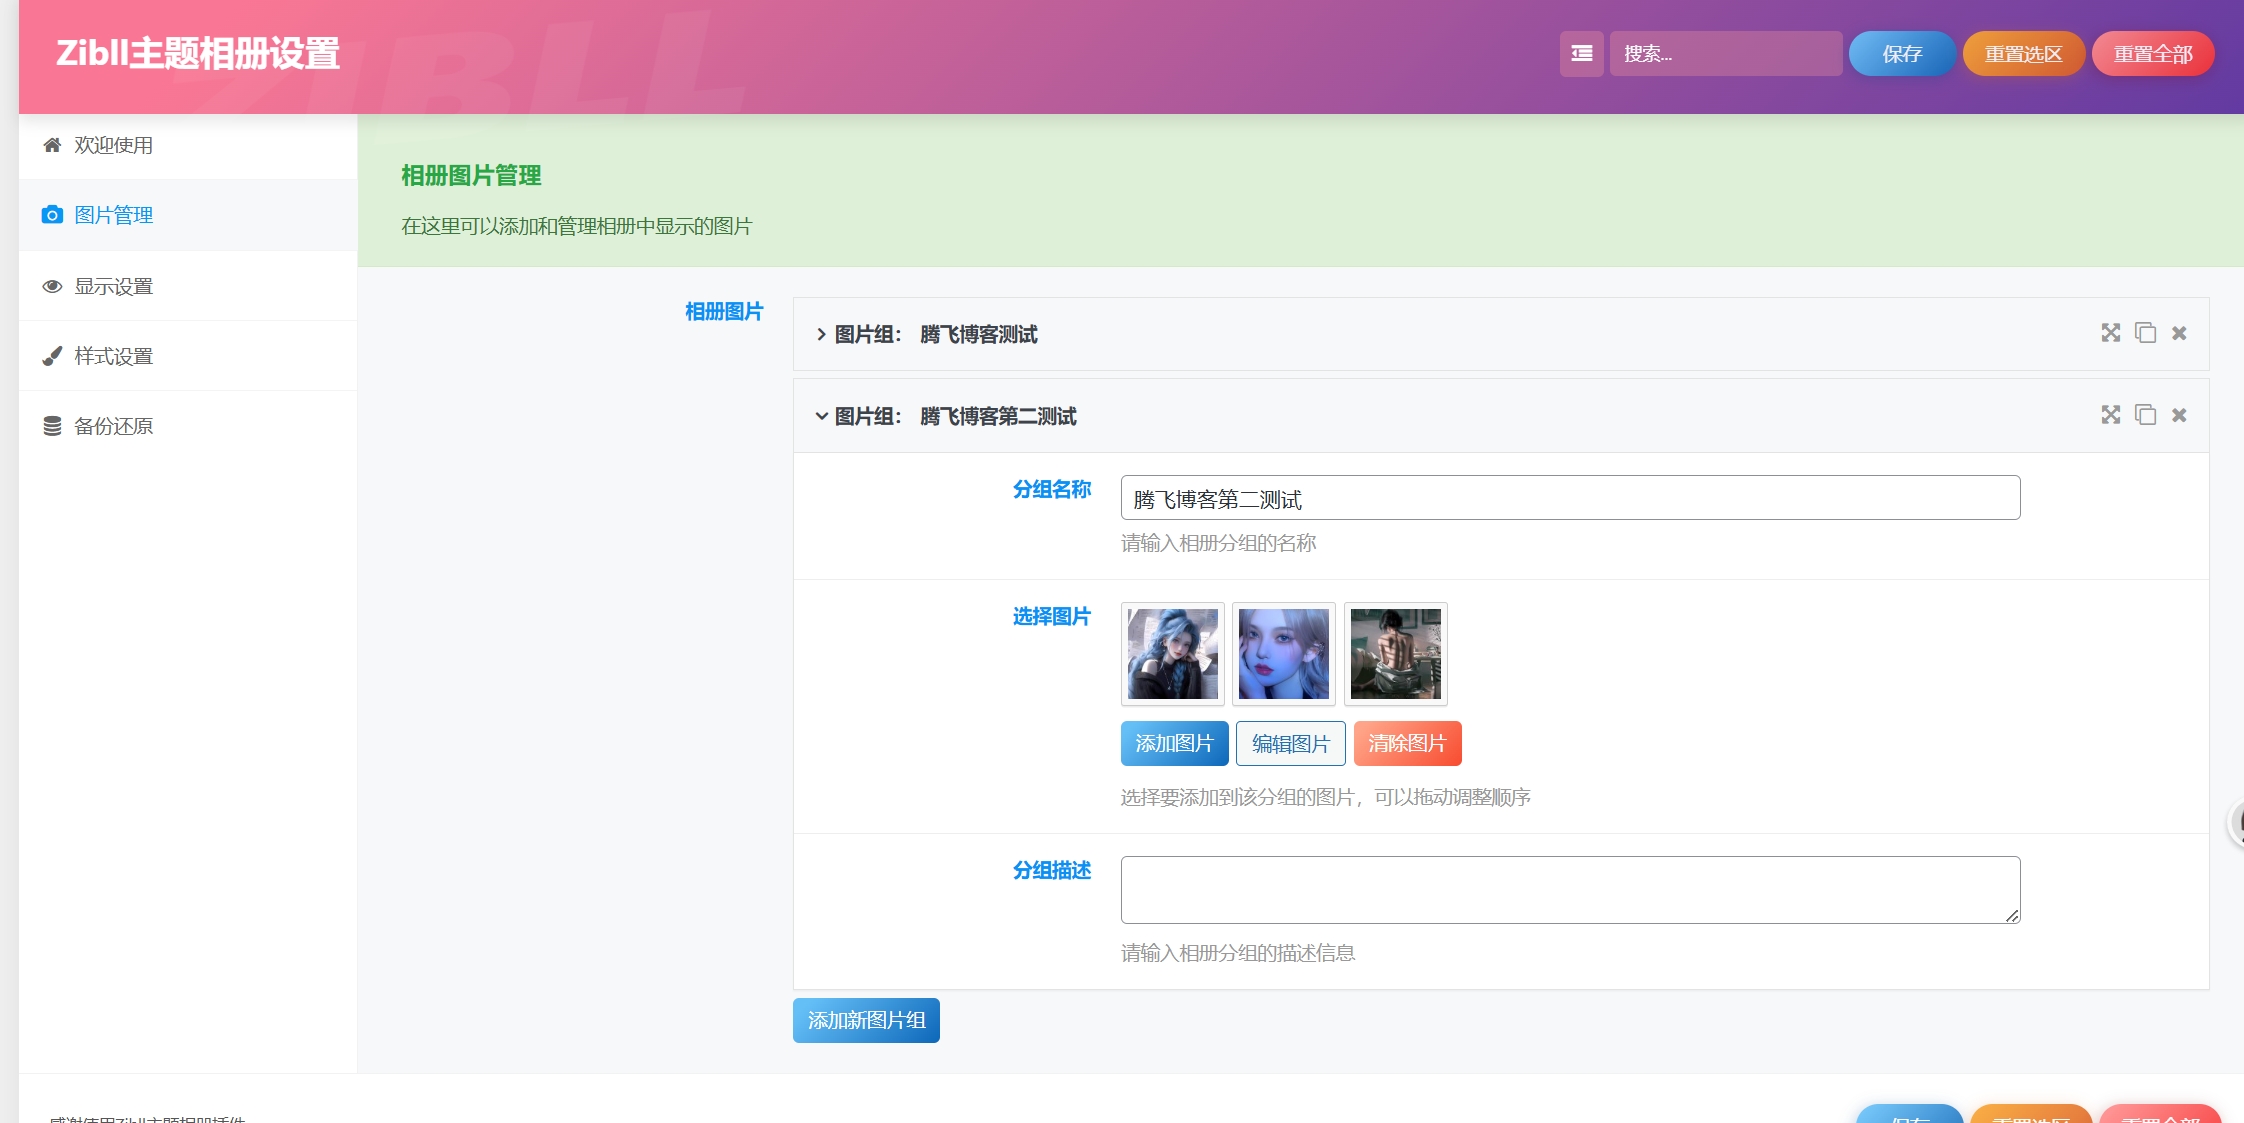This screenshot has height=1123, width=2244.
Task: Click the move icon on 腾飞博客测试 group
Action: (x=2110, y=333)
